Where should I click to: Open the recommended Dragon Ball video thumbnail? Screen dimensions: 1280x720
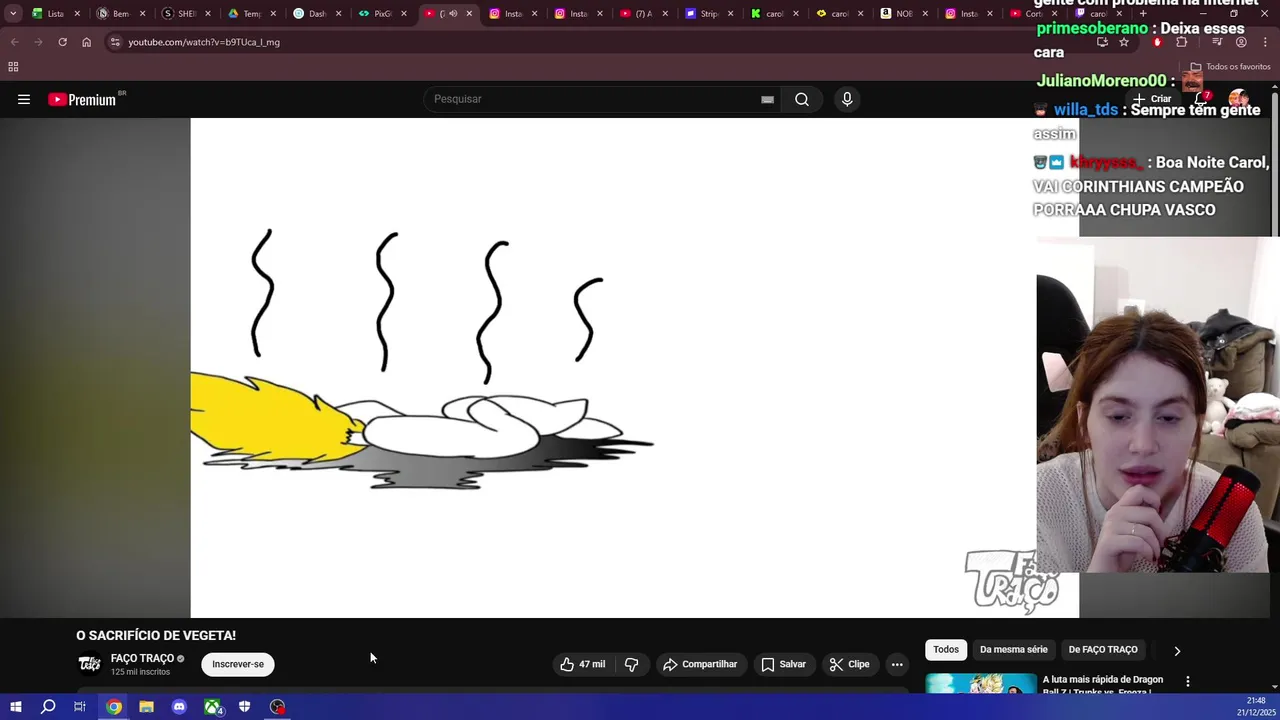point(981,684)
